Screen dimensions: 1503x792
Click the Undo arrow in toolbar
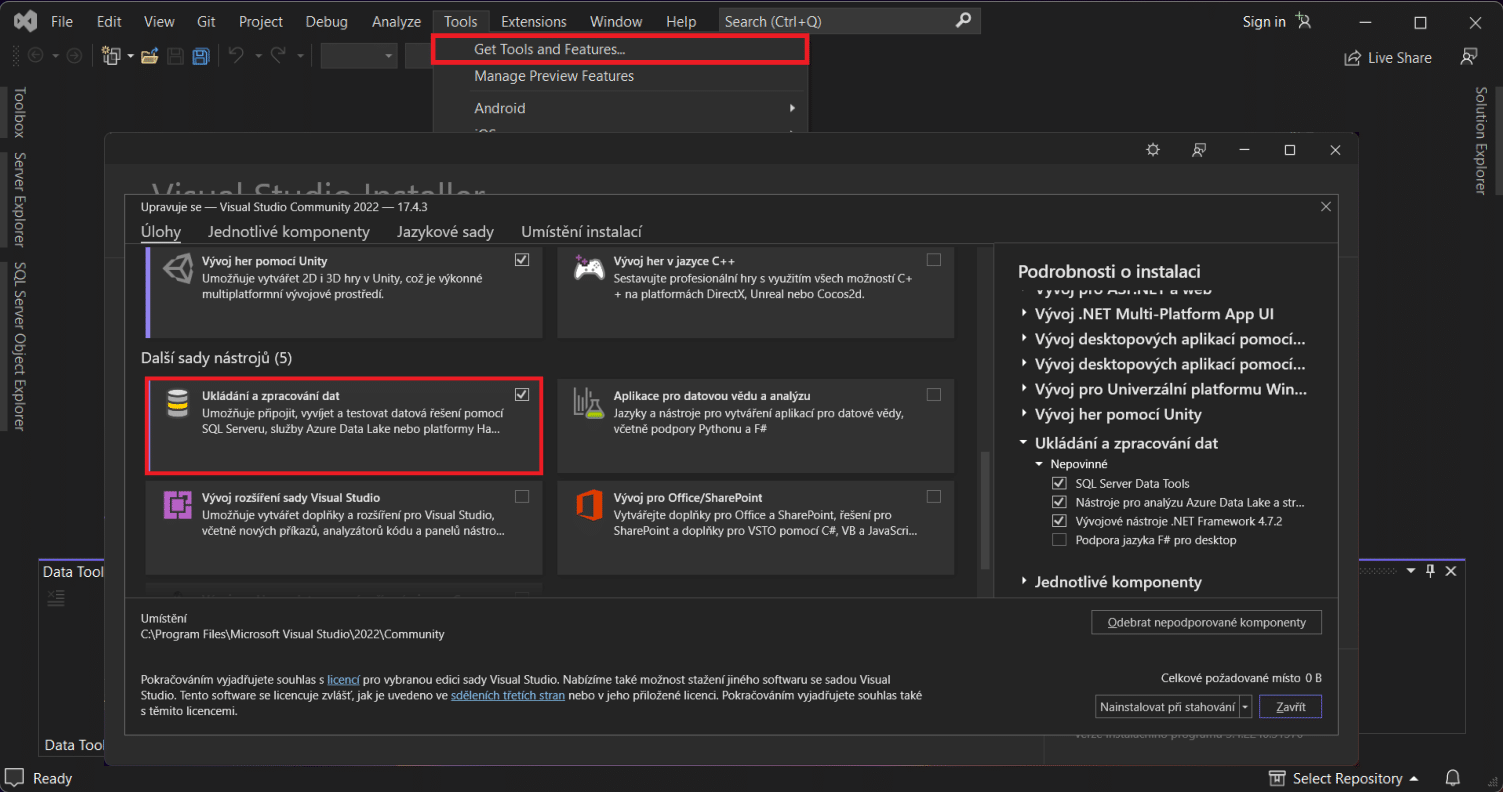coord(236,56)
